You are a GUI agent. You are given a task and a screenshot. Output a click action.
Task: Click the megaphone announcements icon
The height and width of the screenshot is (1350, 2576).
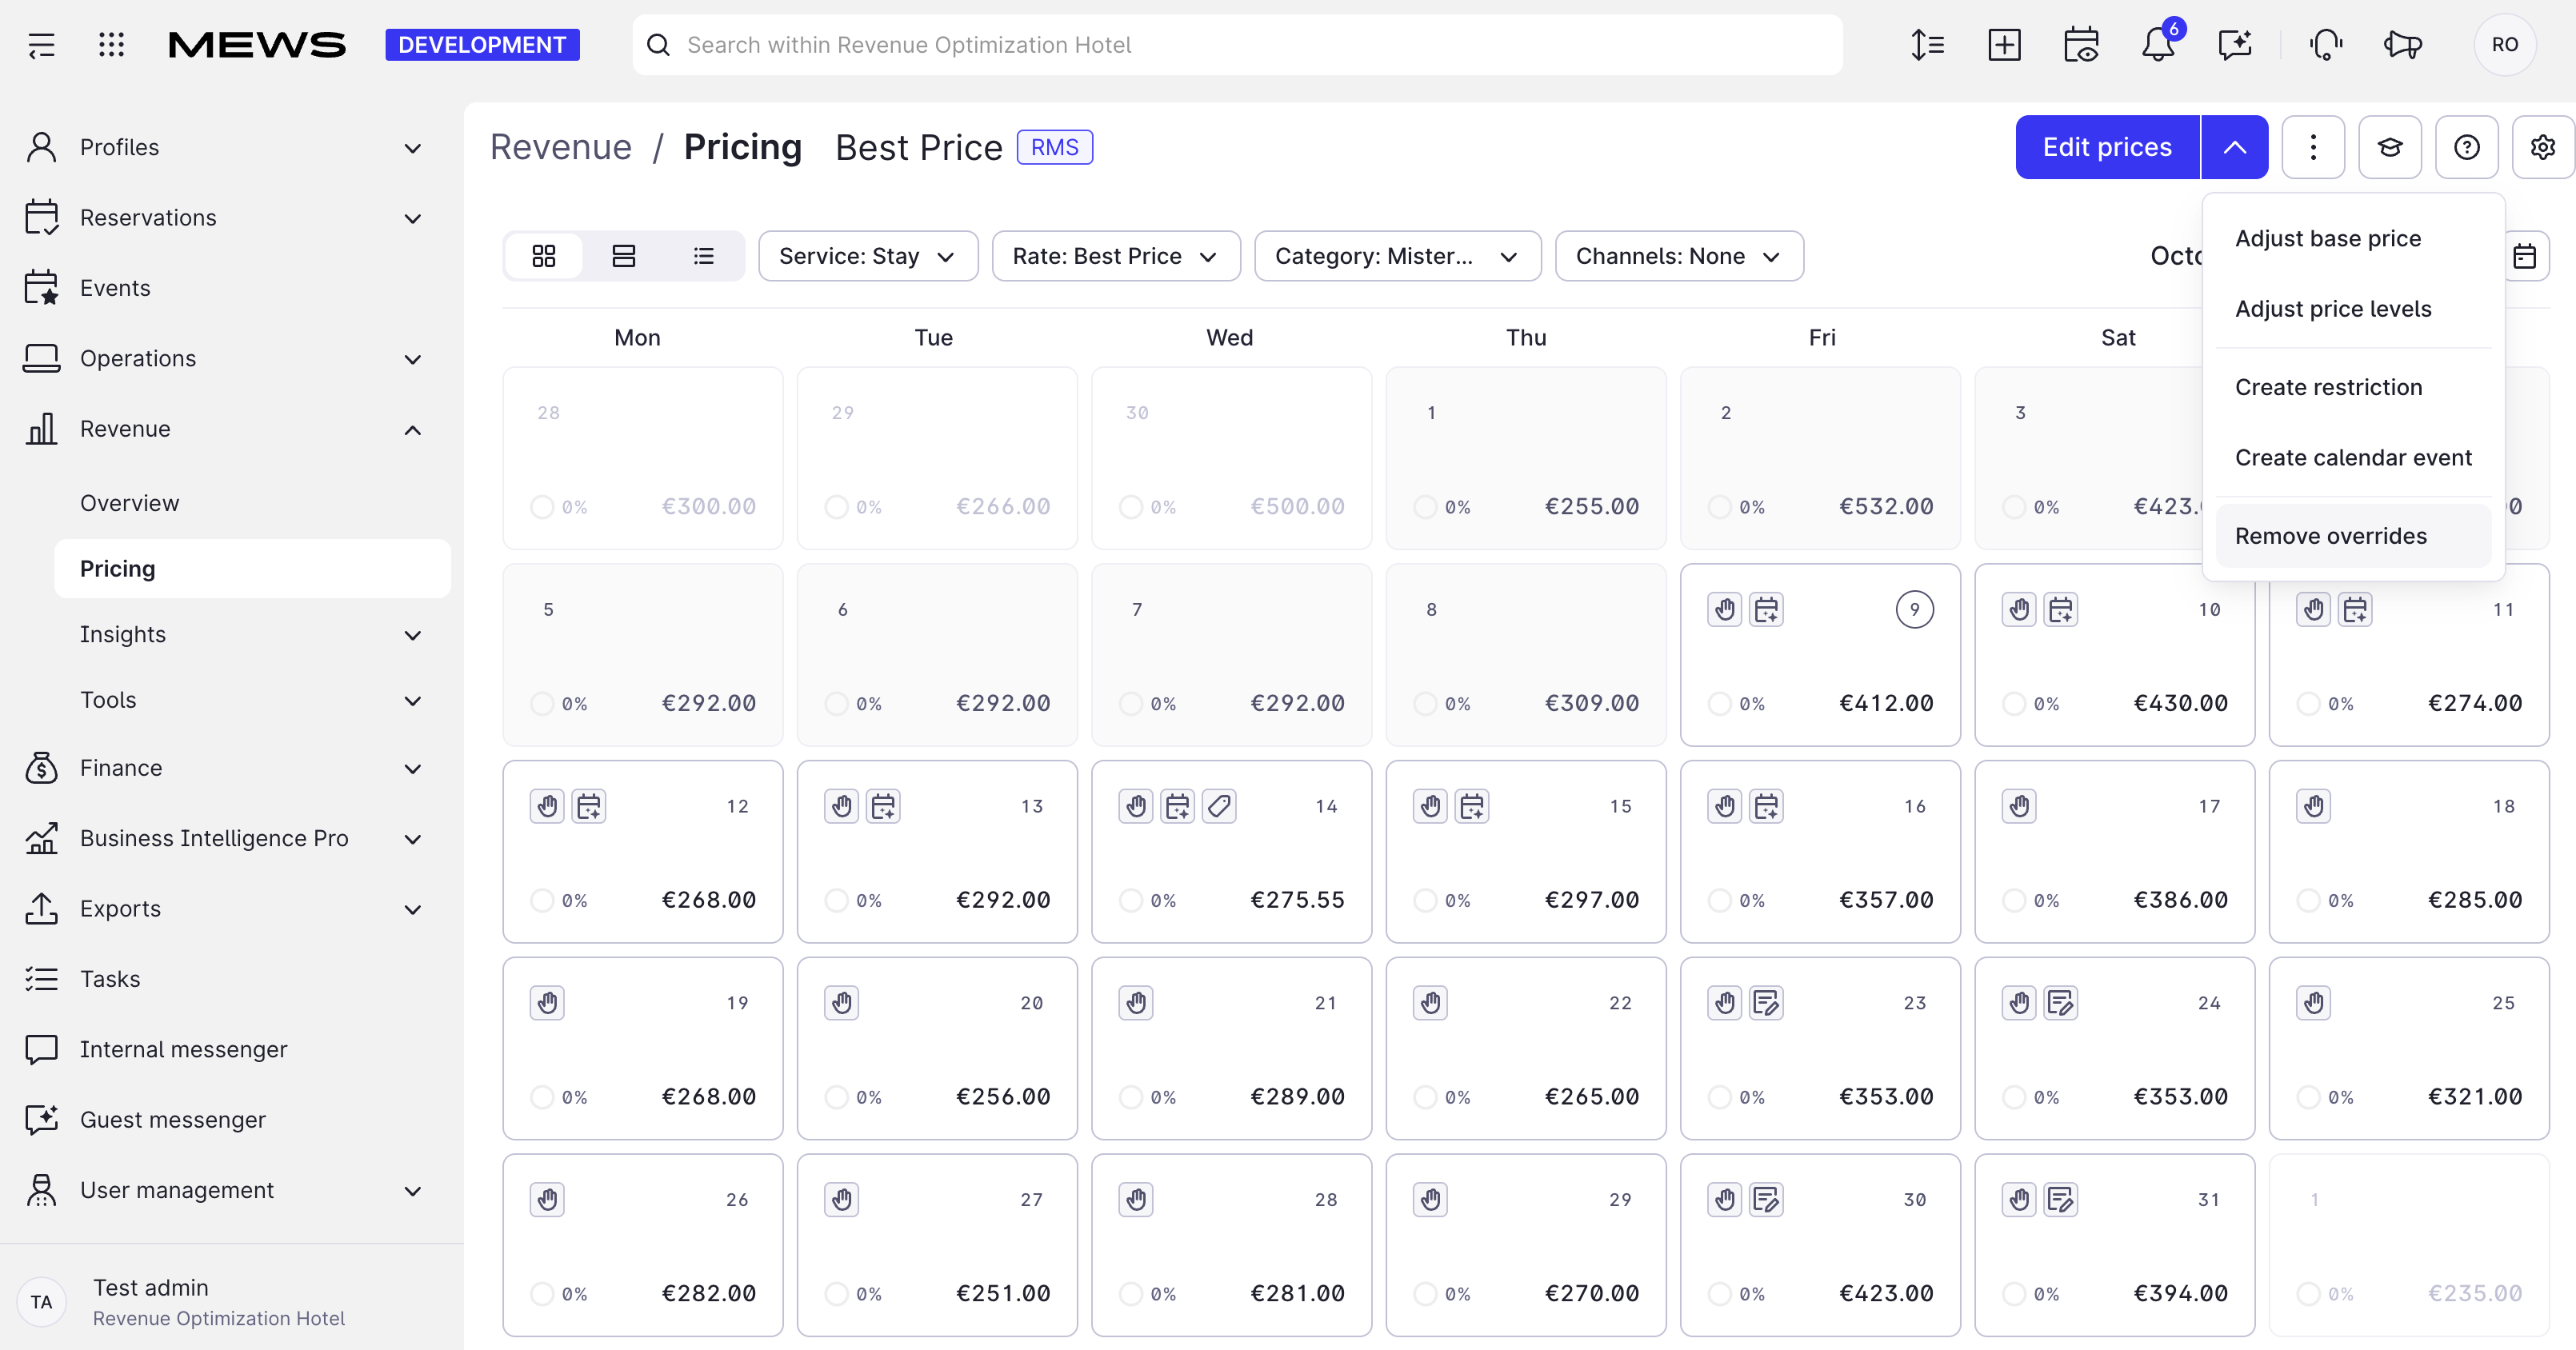(x=2402, y=45)
